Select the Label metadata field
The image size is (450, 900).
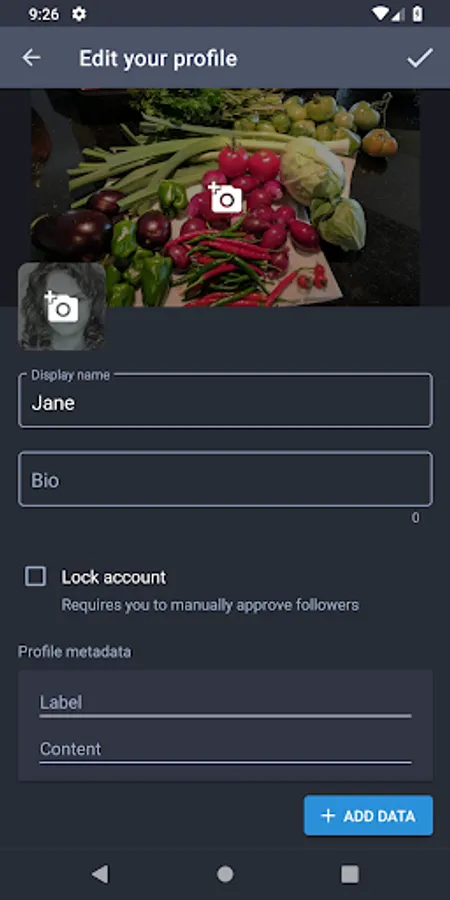pos(225,703)
